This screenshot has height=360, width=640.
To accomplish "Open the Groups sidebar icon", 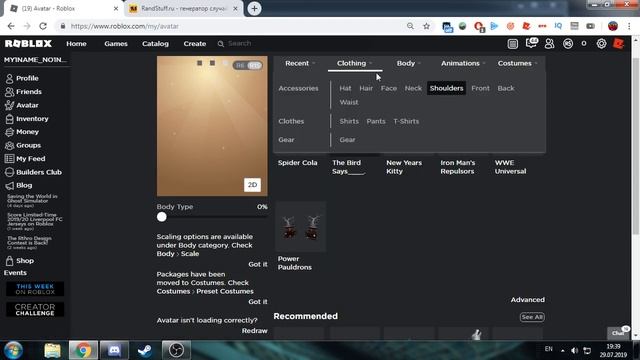I will click(9, 145).
